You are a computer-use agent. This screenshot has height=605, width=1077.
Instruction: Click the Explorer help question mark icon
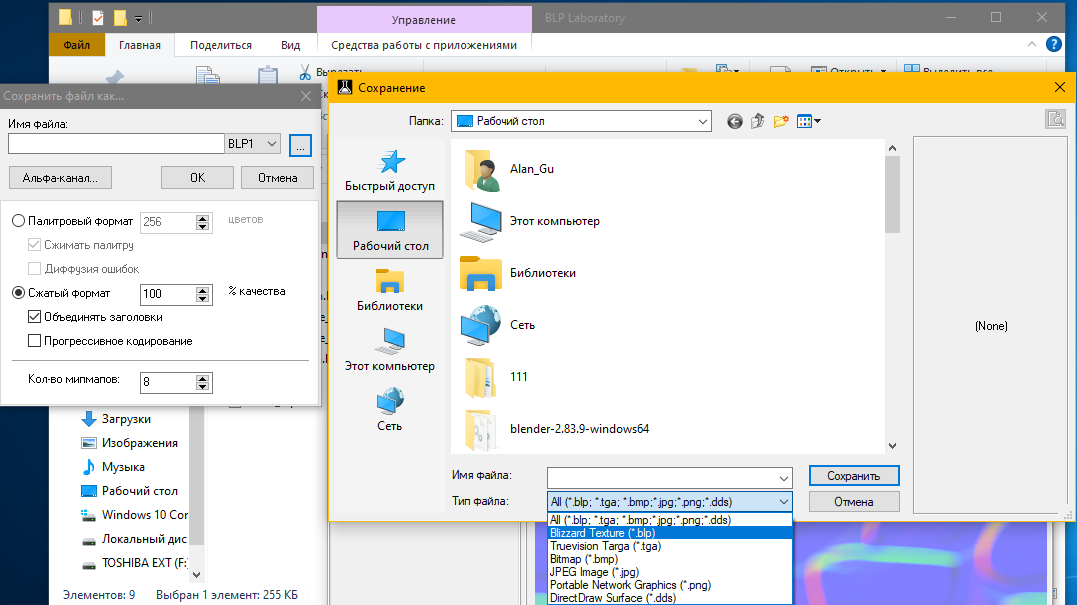1054,45
